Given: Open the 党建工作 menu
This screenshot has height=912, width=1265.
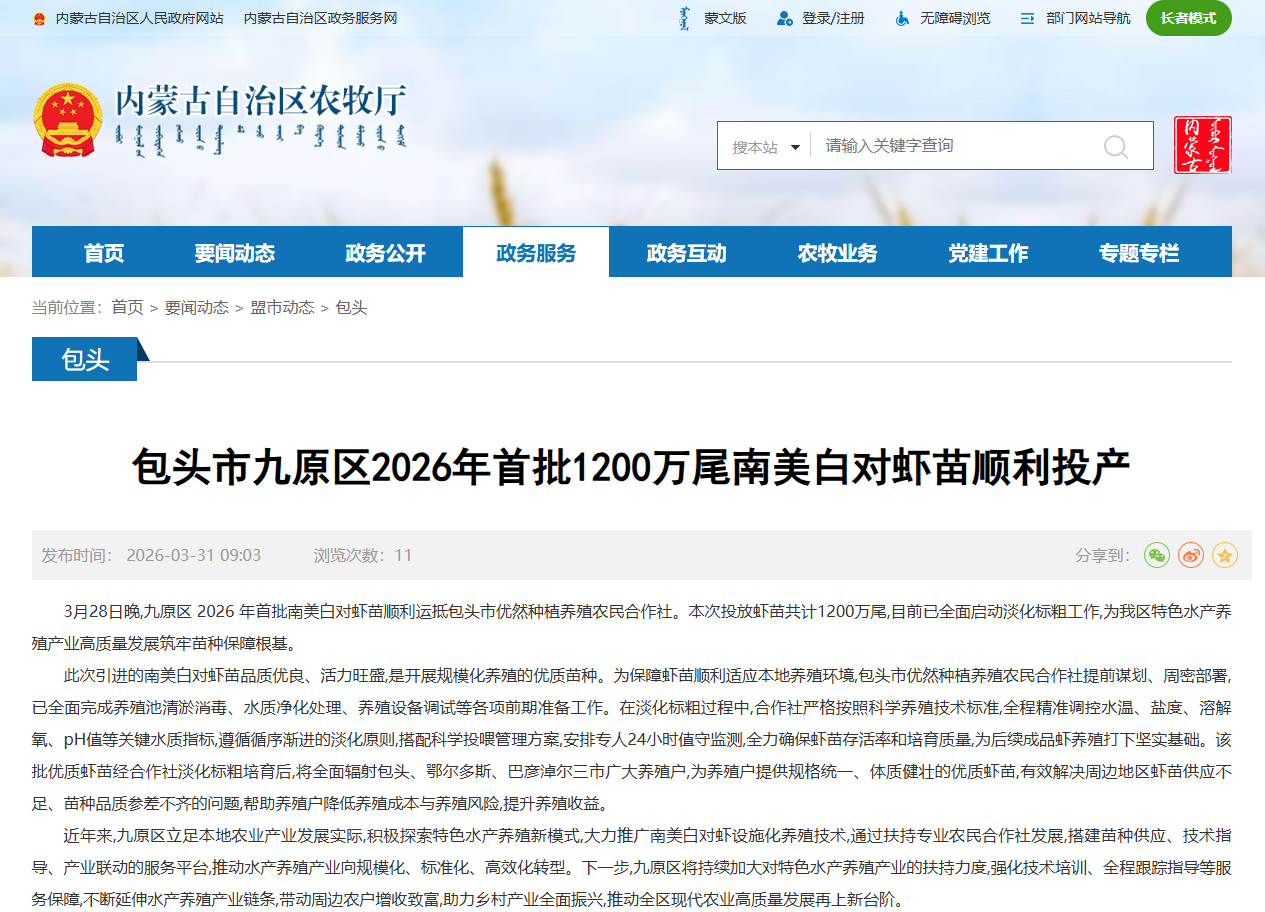Looking at the screenshot, I should [x=988, y=251].
